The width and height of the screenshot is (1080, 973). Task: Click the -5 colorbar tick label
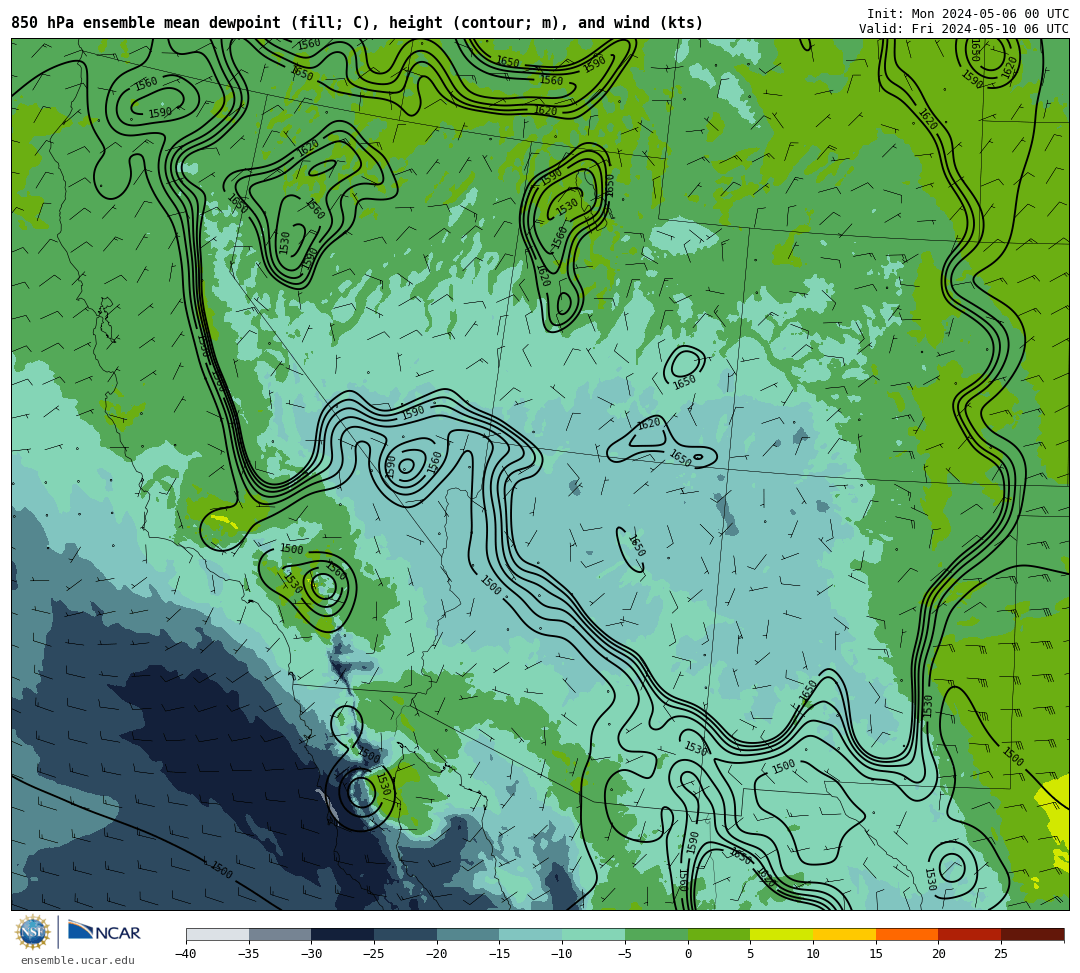[x=624, y=954]
